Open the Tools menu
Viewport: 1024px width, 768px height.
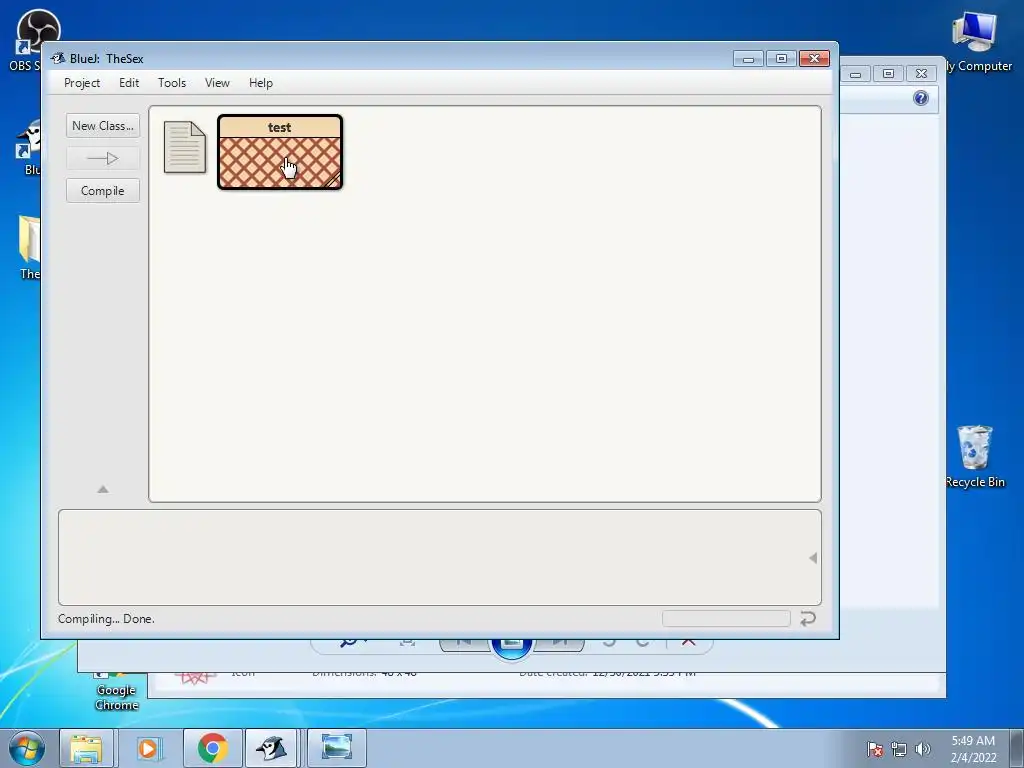[x=172, y=83]
